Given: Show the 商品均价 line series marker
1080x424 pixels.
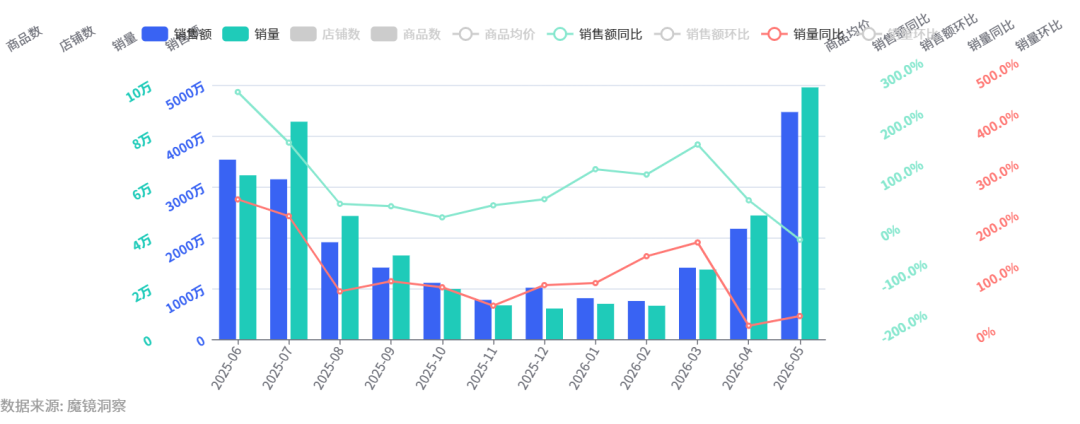Looking at the screenshot, I should (466, 33).
